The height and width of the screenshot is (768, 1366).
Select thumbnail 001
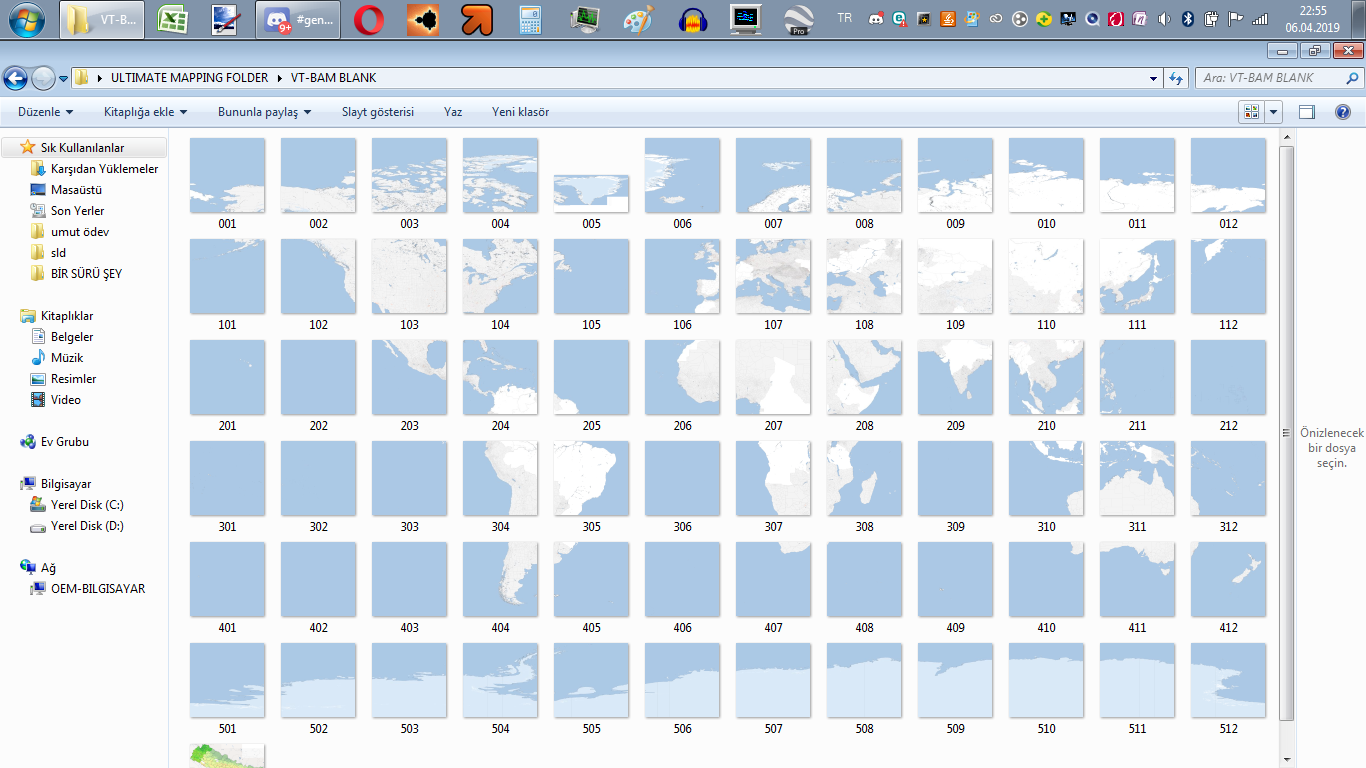click(x=227, y=176)
